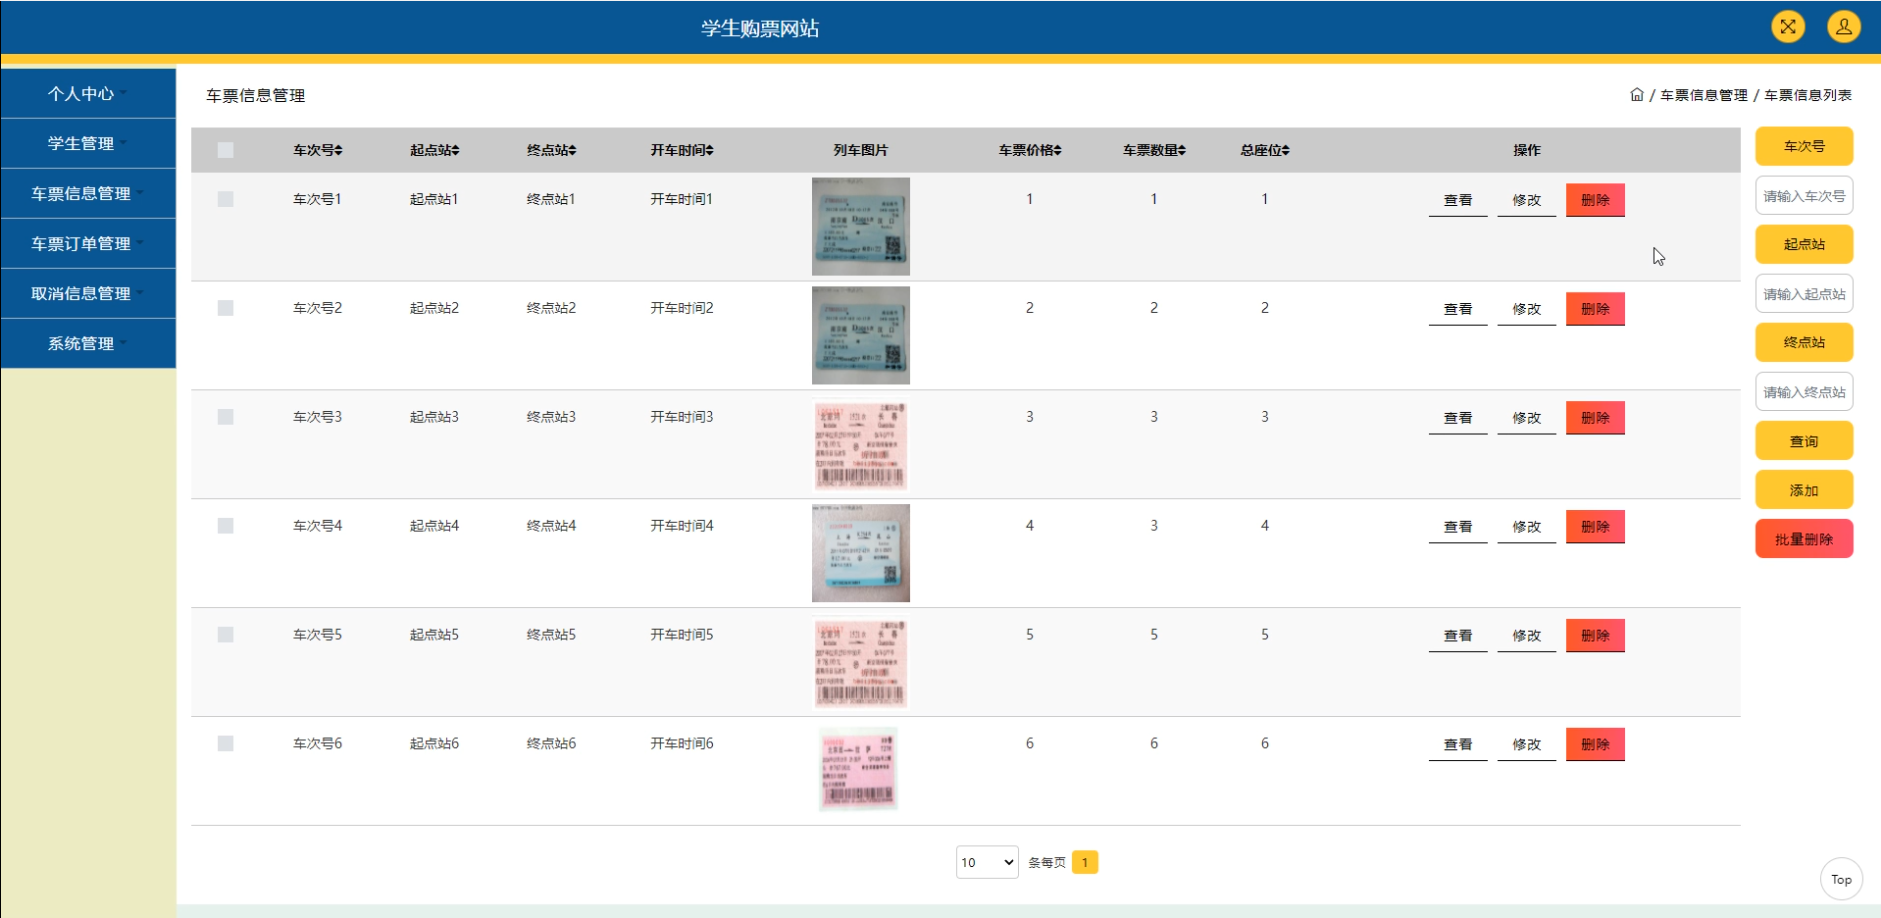Image resolution: width=1881 pixels, height=918 pixels.
Task: Focus the 请输入起点站 input field
Action: pyautogui.click(x=1804, y=294)
